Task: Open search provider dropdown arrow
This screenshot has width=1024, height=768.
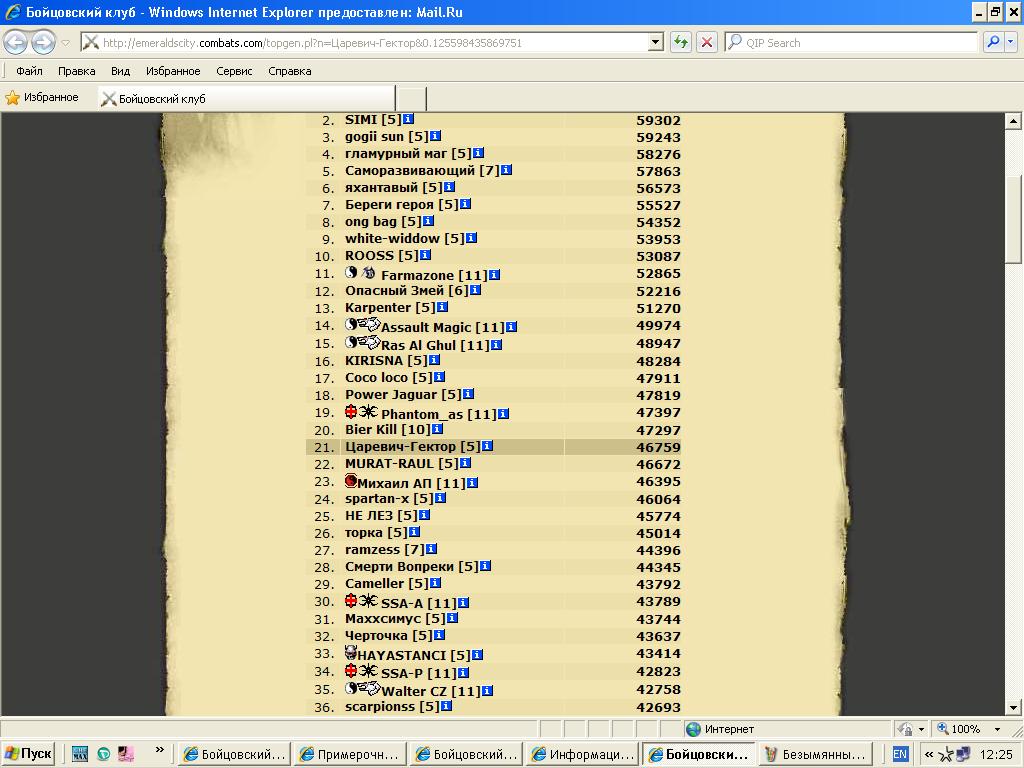Action: click(1010, 42)
